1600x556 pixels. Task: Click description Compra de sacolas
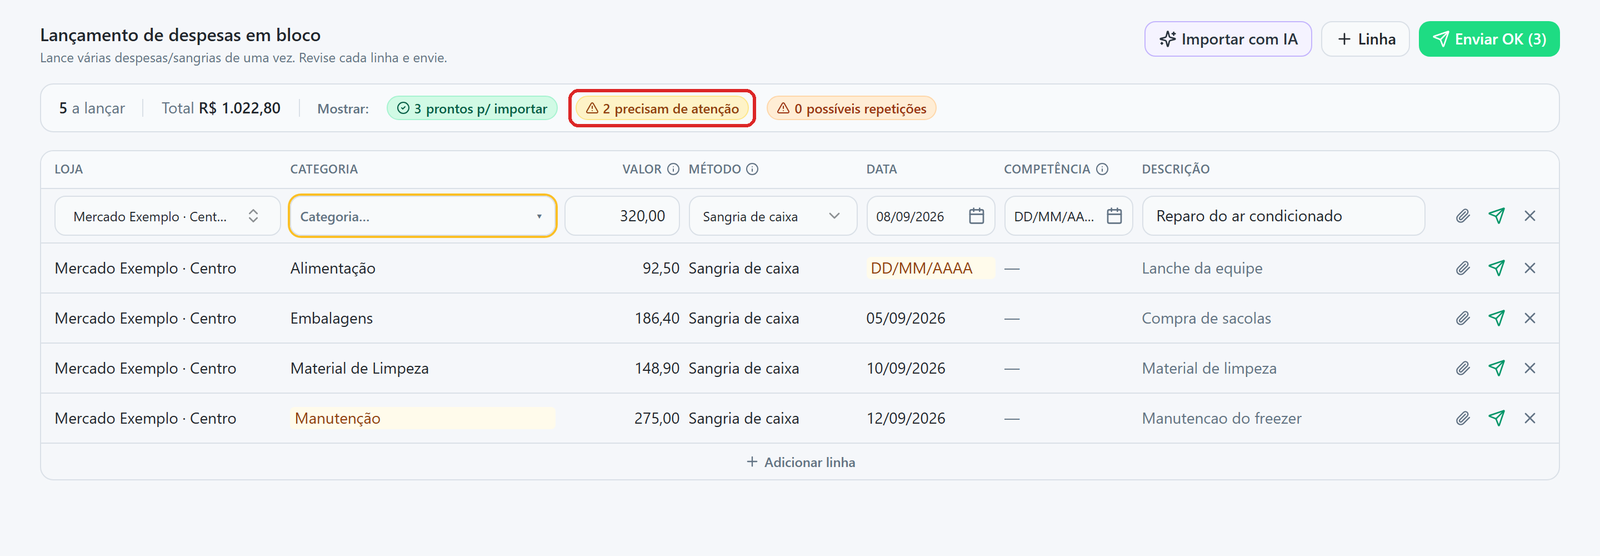click(x=1207, y=318)
